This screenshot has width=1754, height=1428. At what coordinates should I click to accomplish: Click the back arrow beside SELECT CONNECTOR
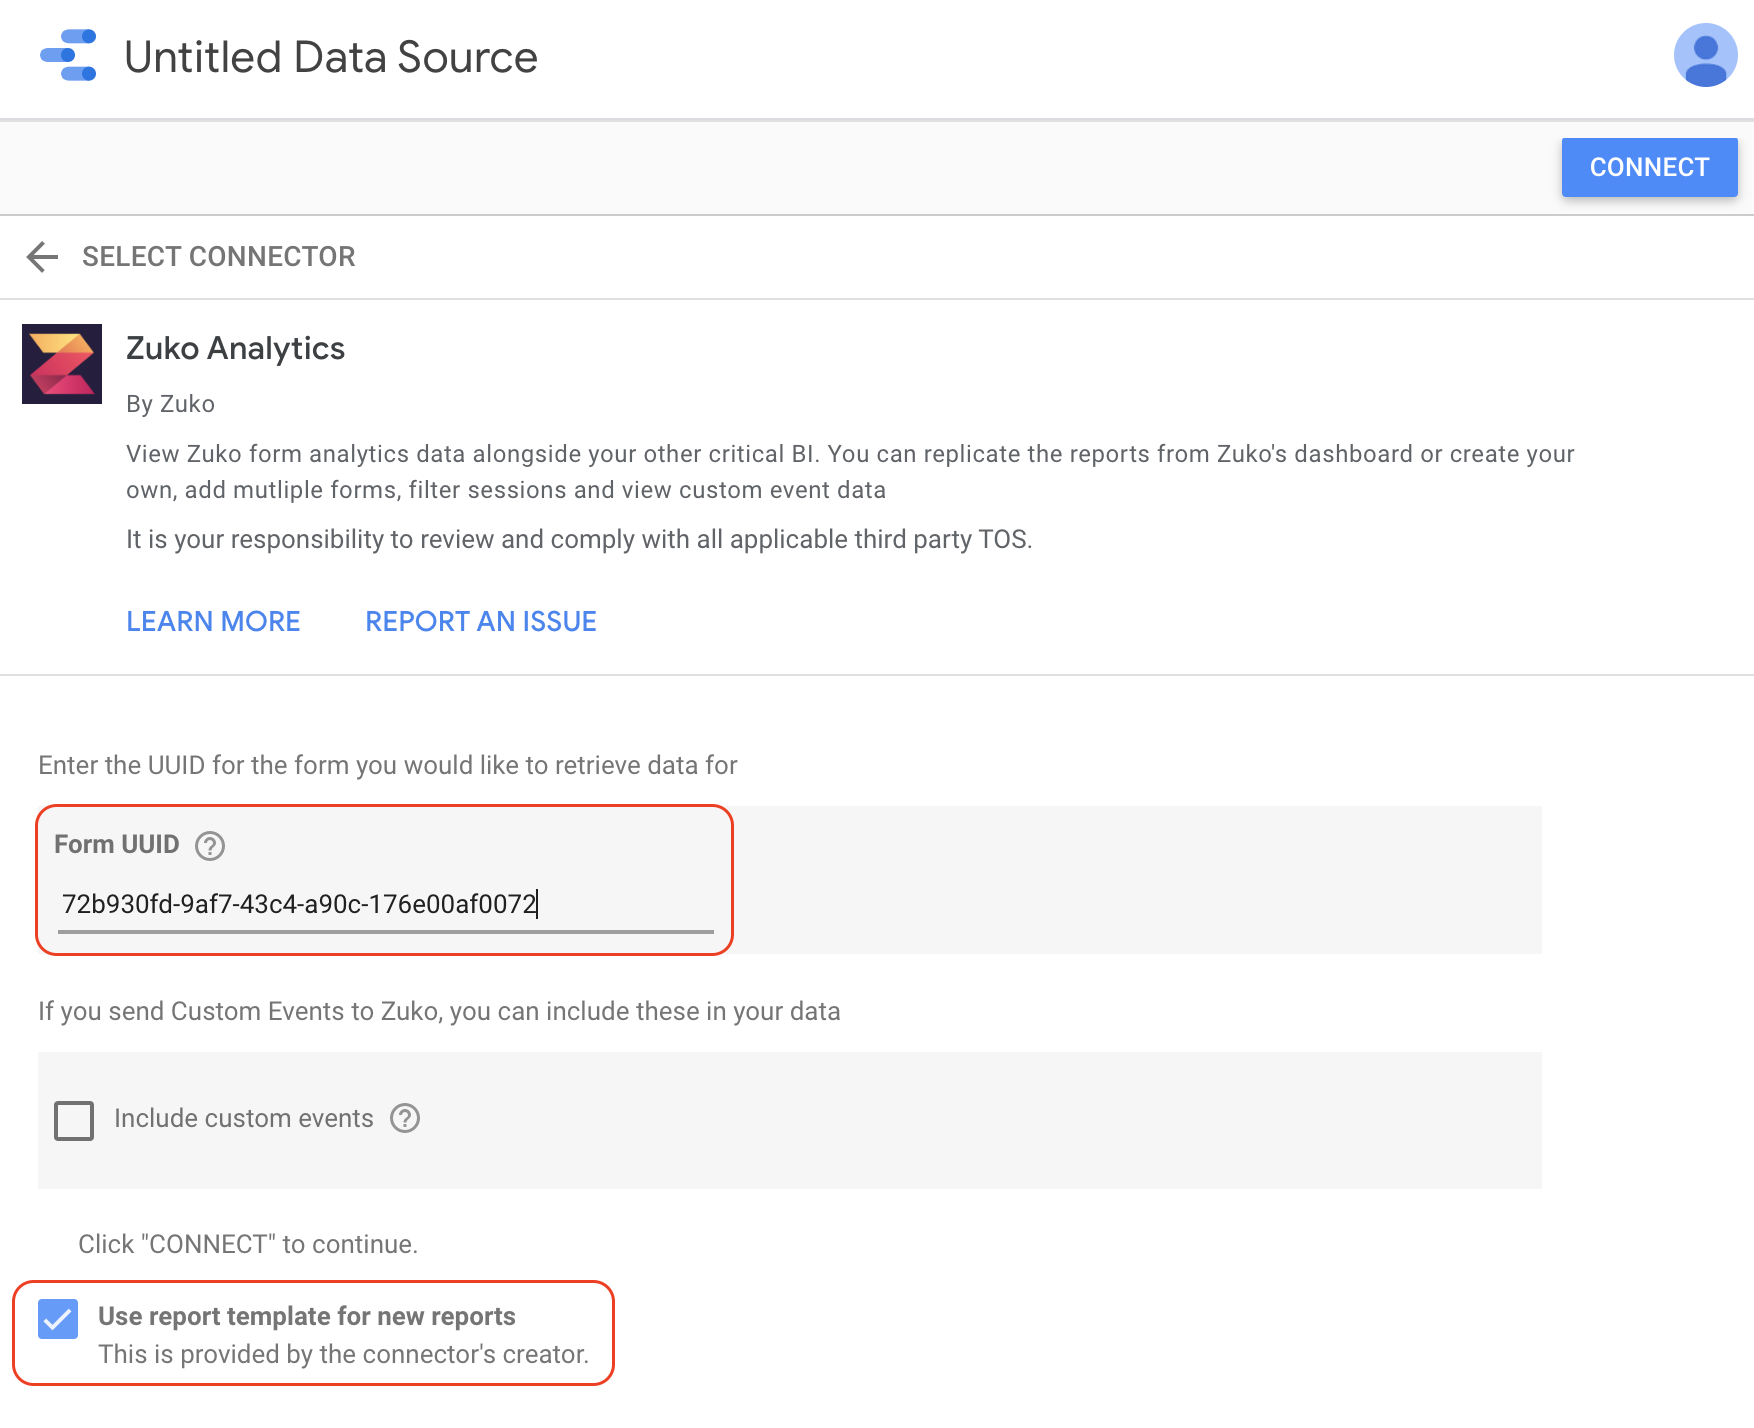pyautogui.click(x=41, y=257)
